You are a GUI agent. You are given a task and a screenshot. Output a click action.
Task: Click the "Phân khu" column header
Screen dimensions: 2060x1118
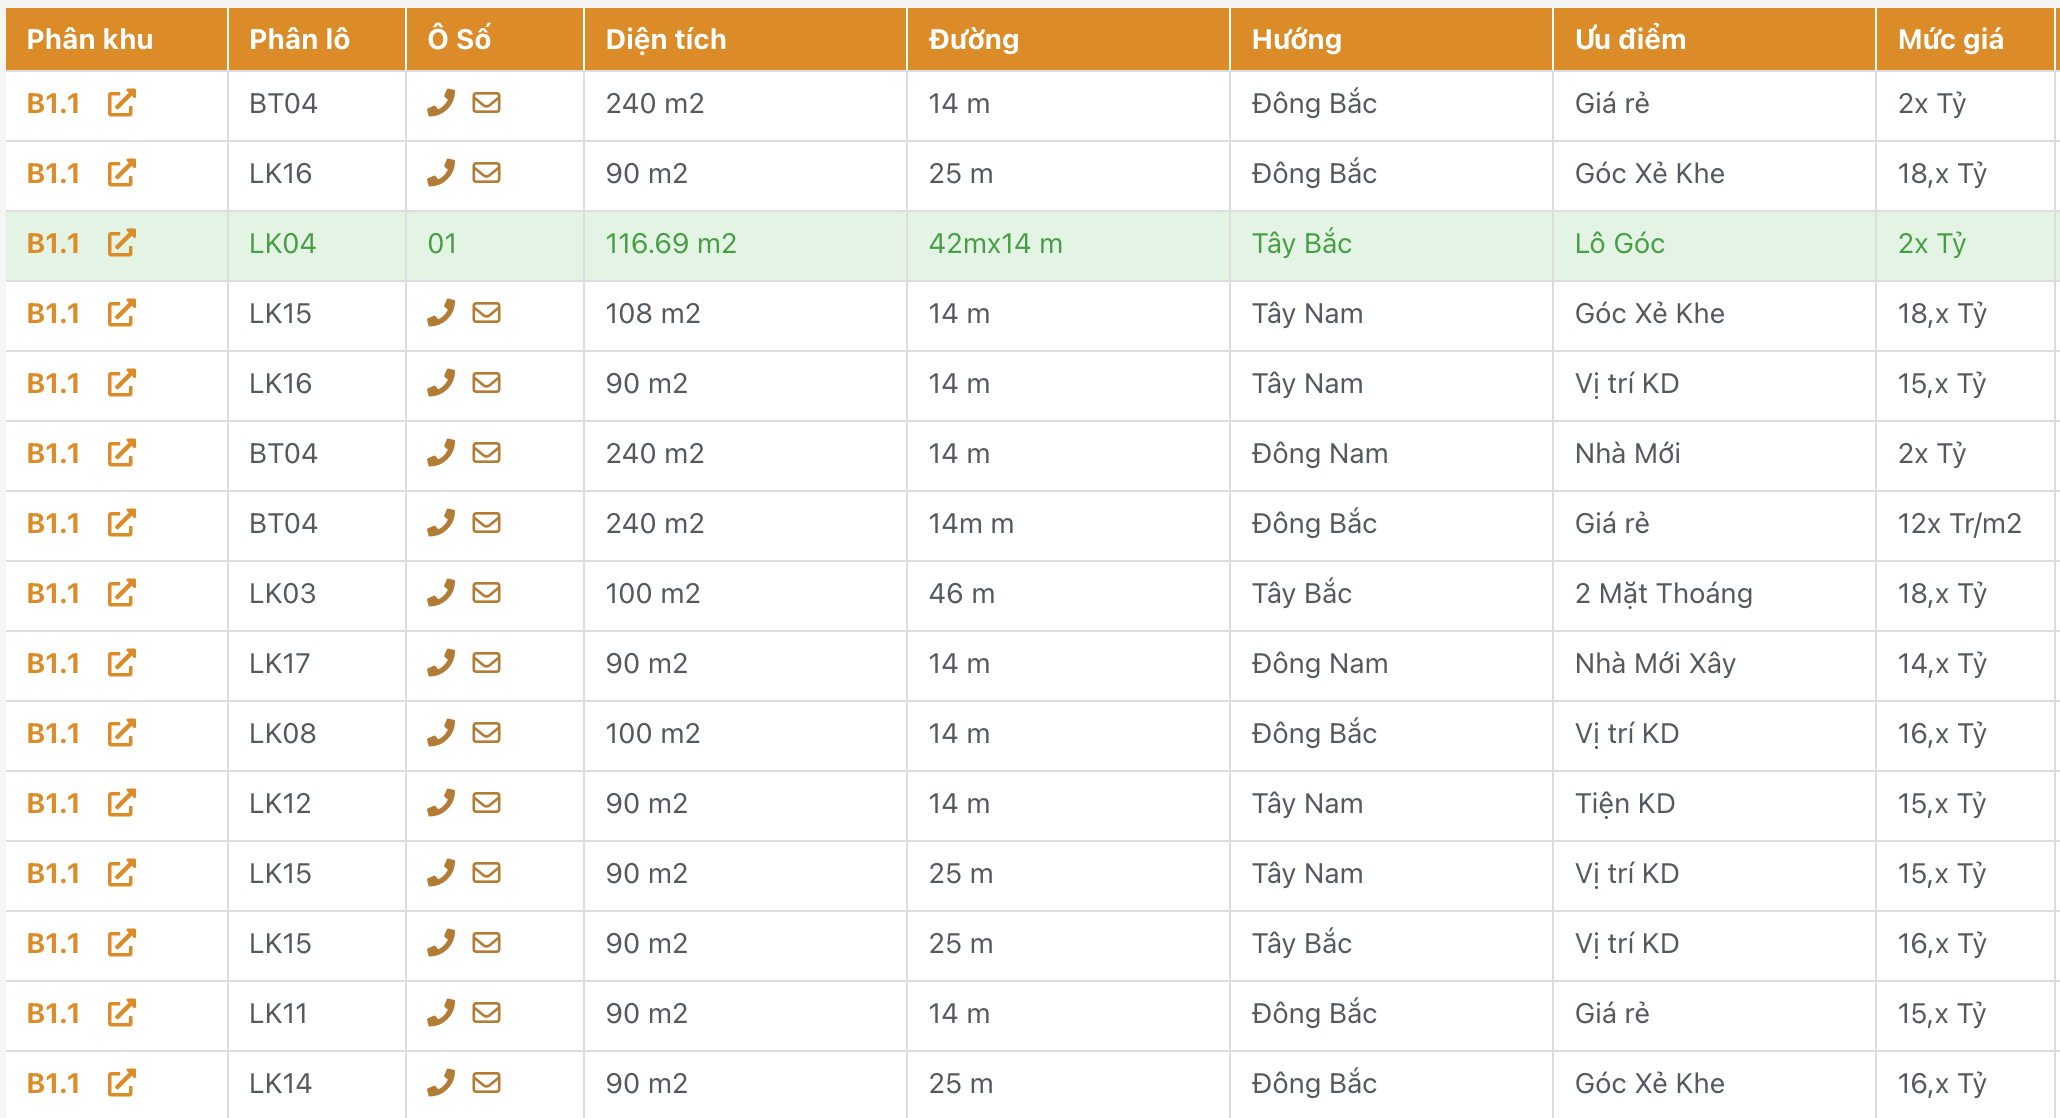coord(90,39)
